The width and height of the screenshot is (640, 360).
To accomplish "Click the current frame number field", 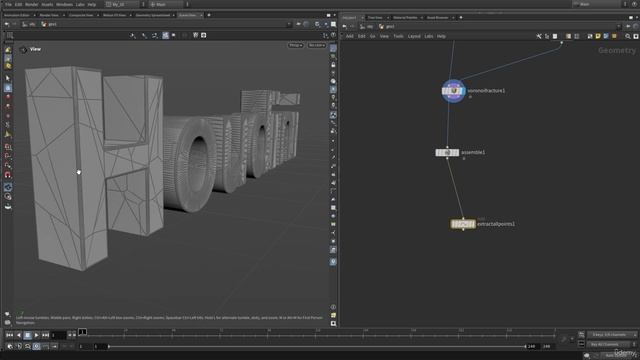I will [58, 335].
